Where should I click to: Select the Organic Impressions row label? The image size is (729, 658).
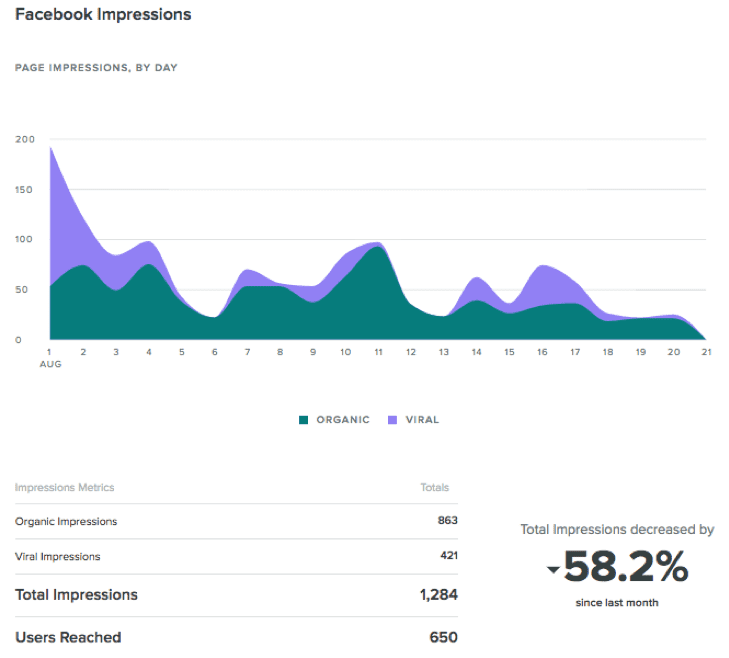[x=66, y=521]
